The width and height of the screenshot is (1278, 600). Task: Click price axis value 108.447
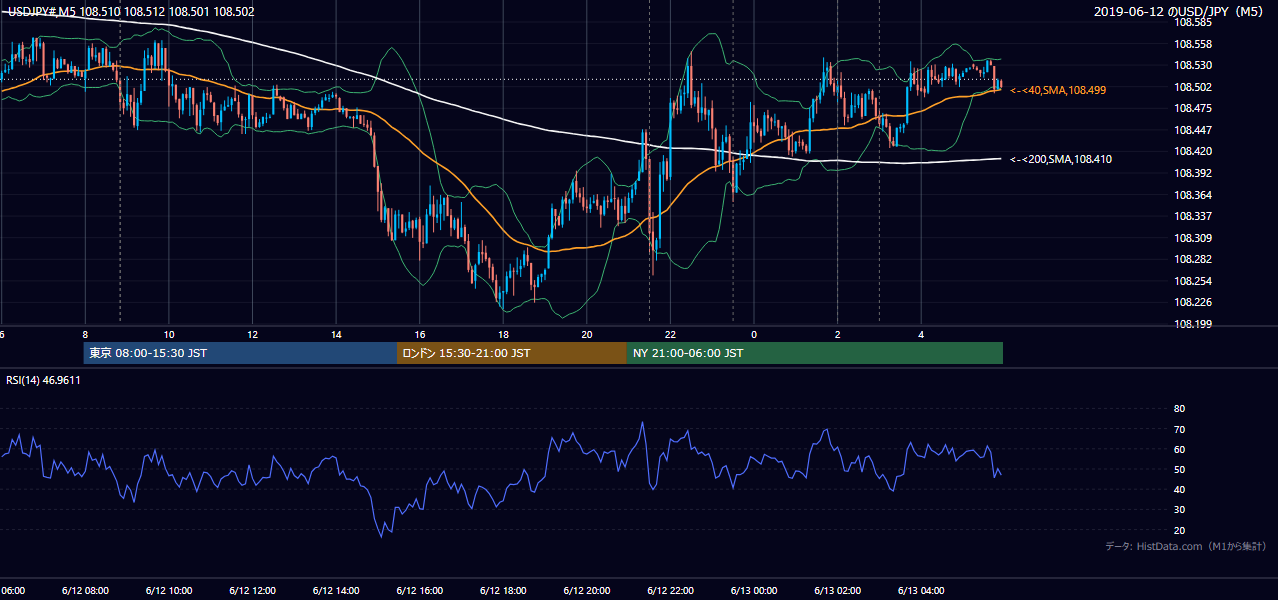pyautogui.click(x=1193, y=130)
